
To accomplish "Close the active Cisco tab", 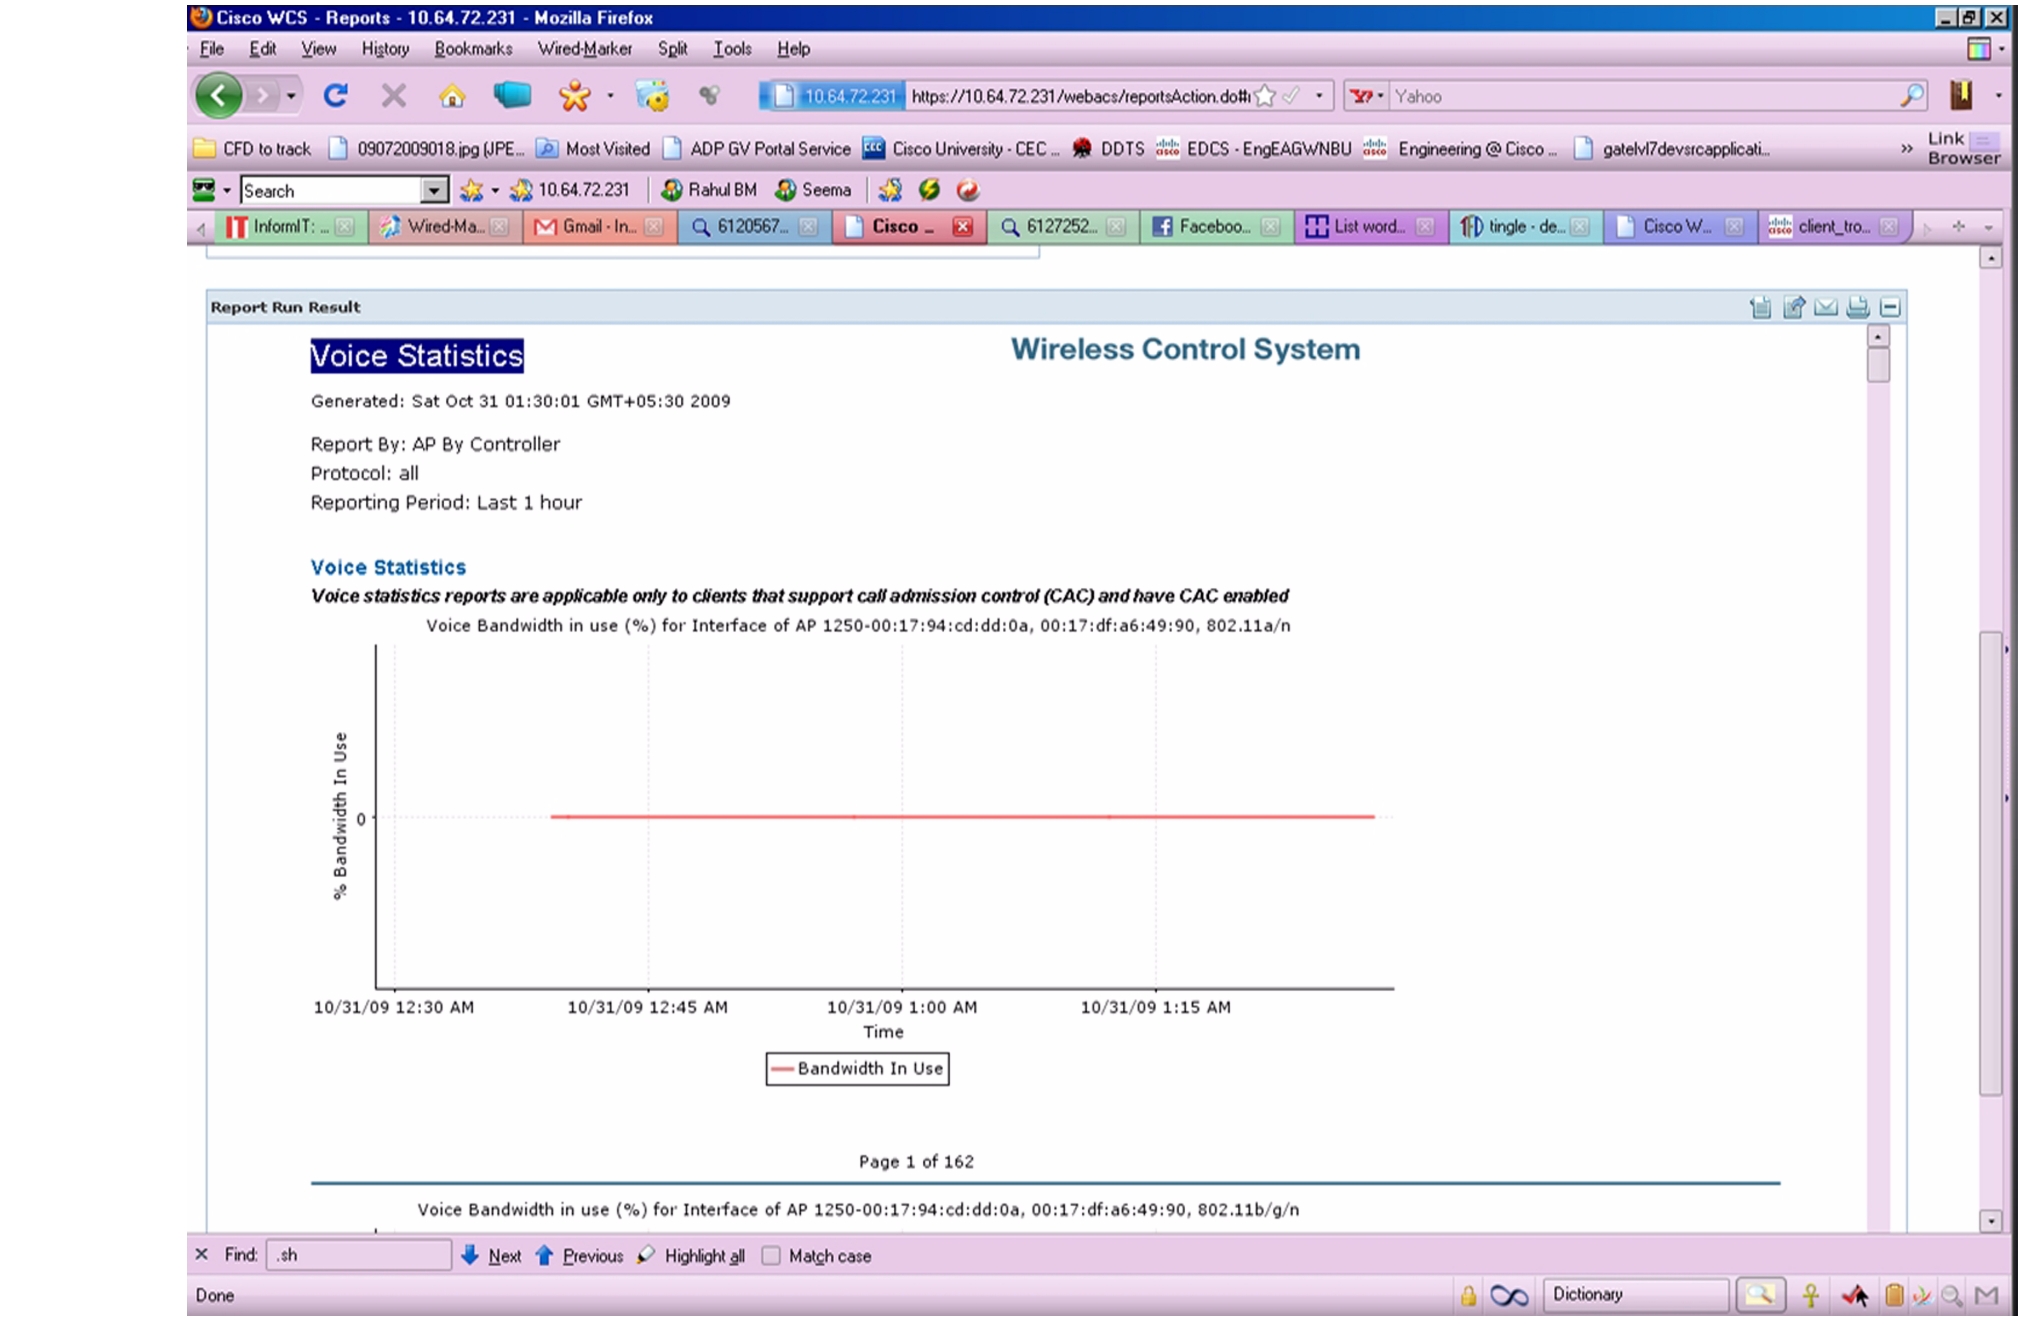I will (x=962, y=227).
